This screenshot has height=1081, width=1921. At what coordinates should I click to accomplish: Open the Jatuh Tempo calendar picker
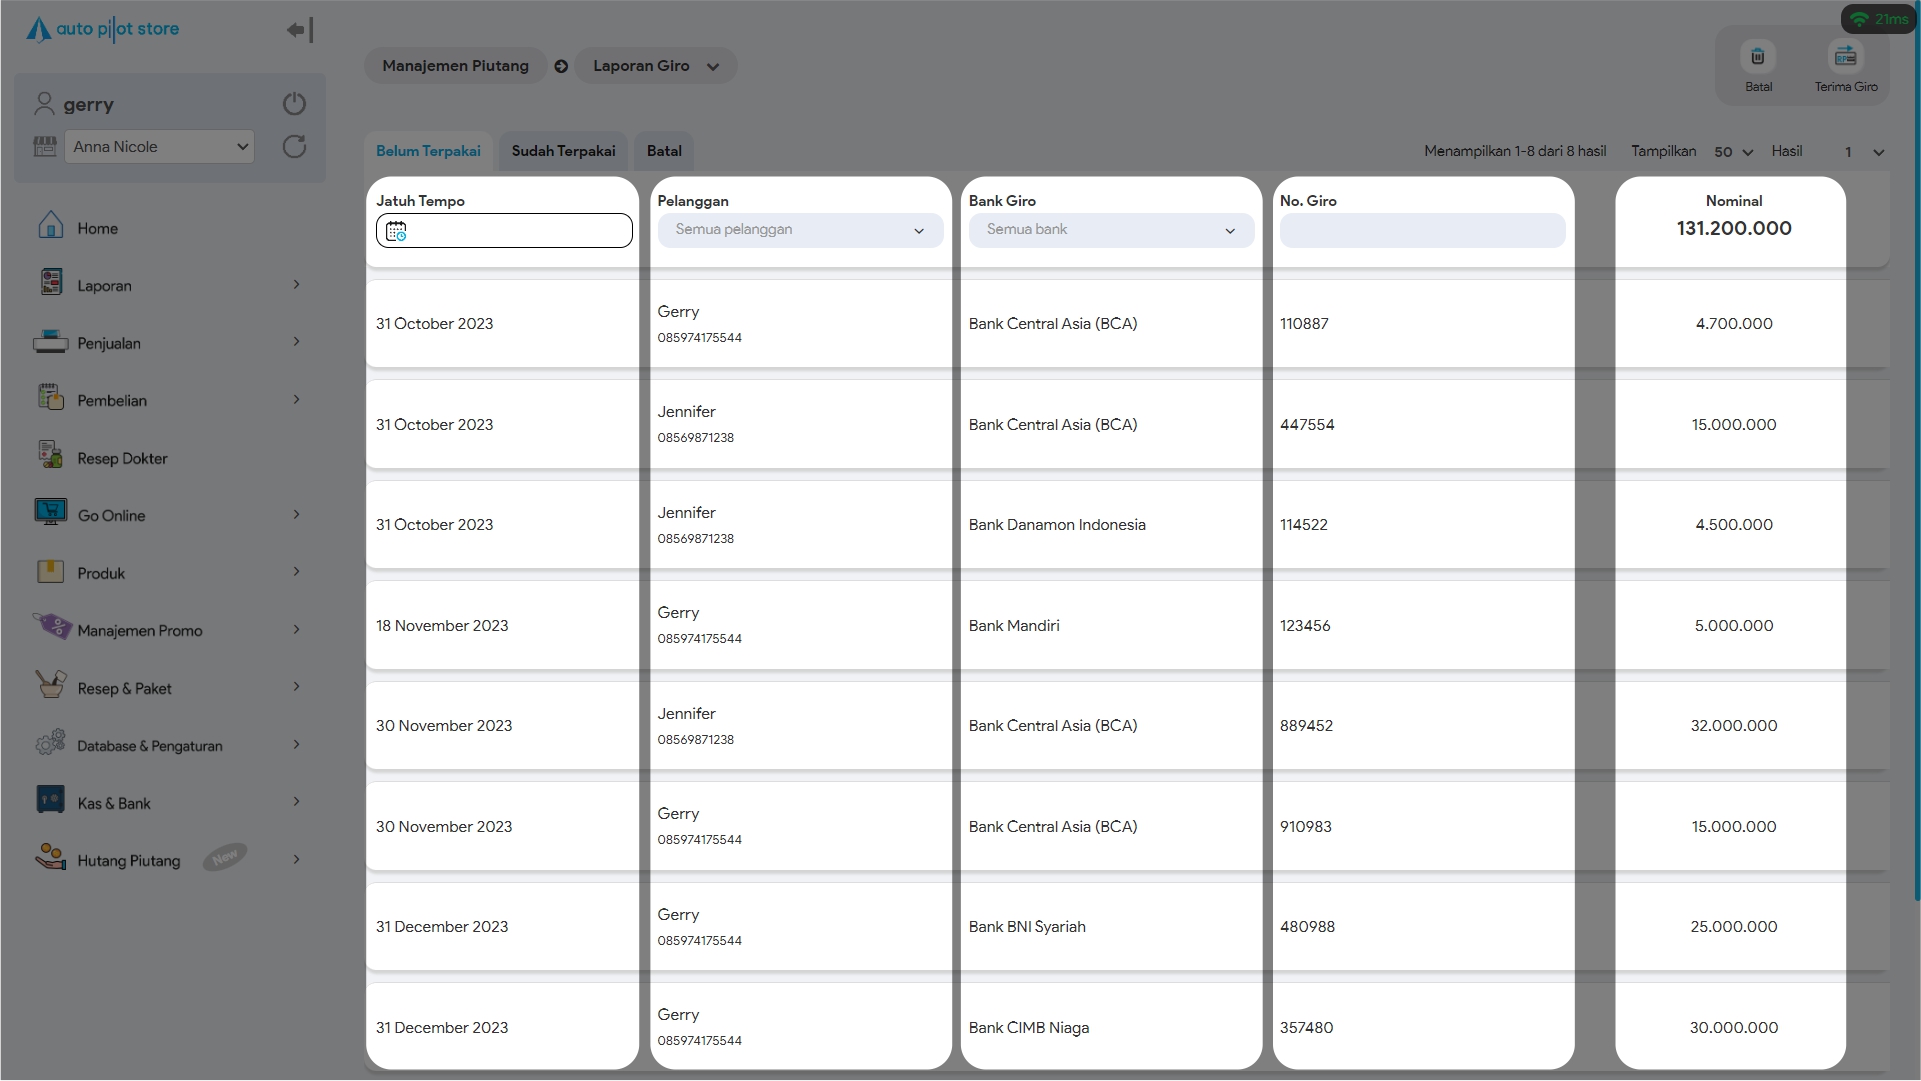397,231
